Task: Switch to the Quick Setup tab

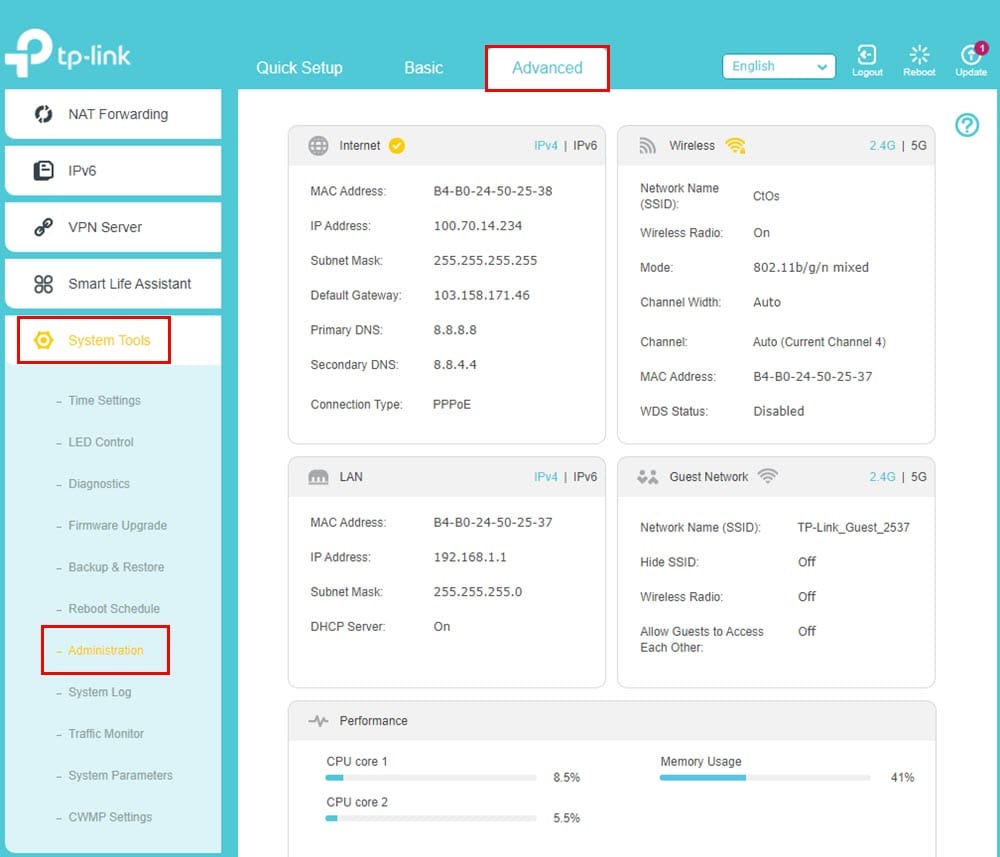Action: pos(299,68)
